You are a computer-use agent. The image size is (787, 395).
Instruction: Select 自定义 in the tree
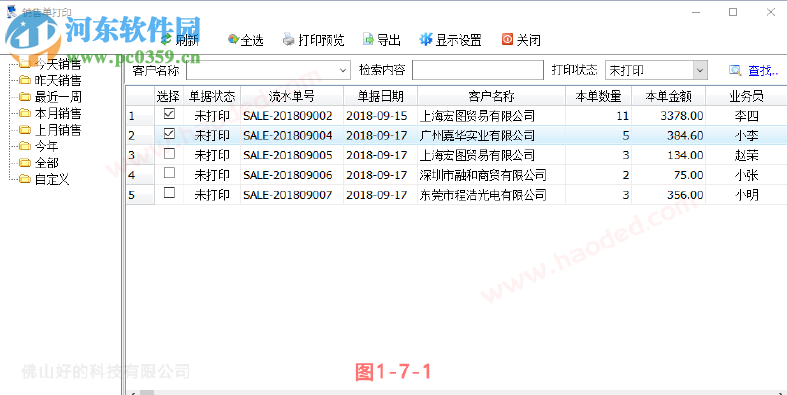point(52,179)
